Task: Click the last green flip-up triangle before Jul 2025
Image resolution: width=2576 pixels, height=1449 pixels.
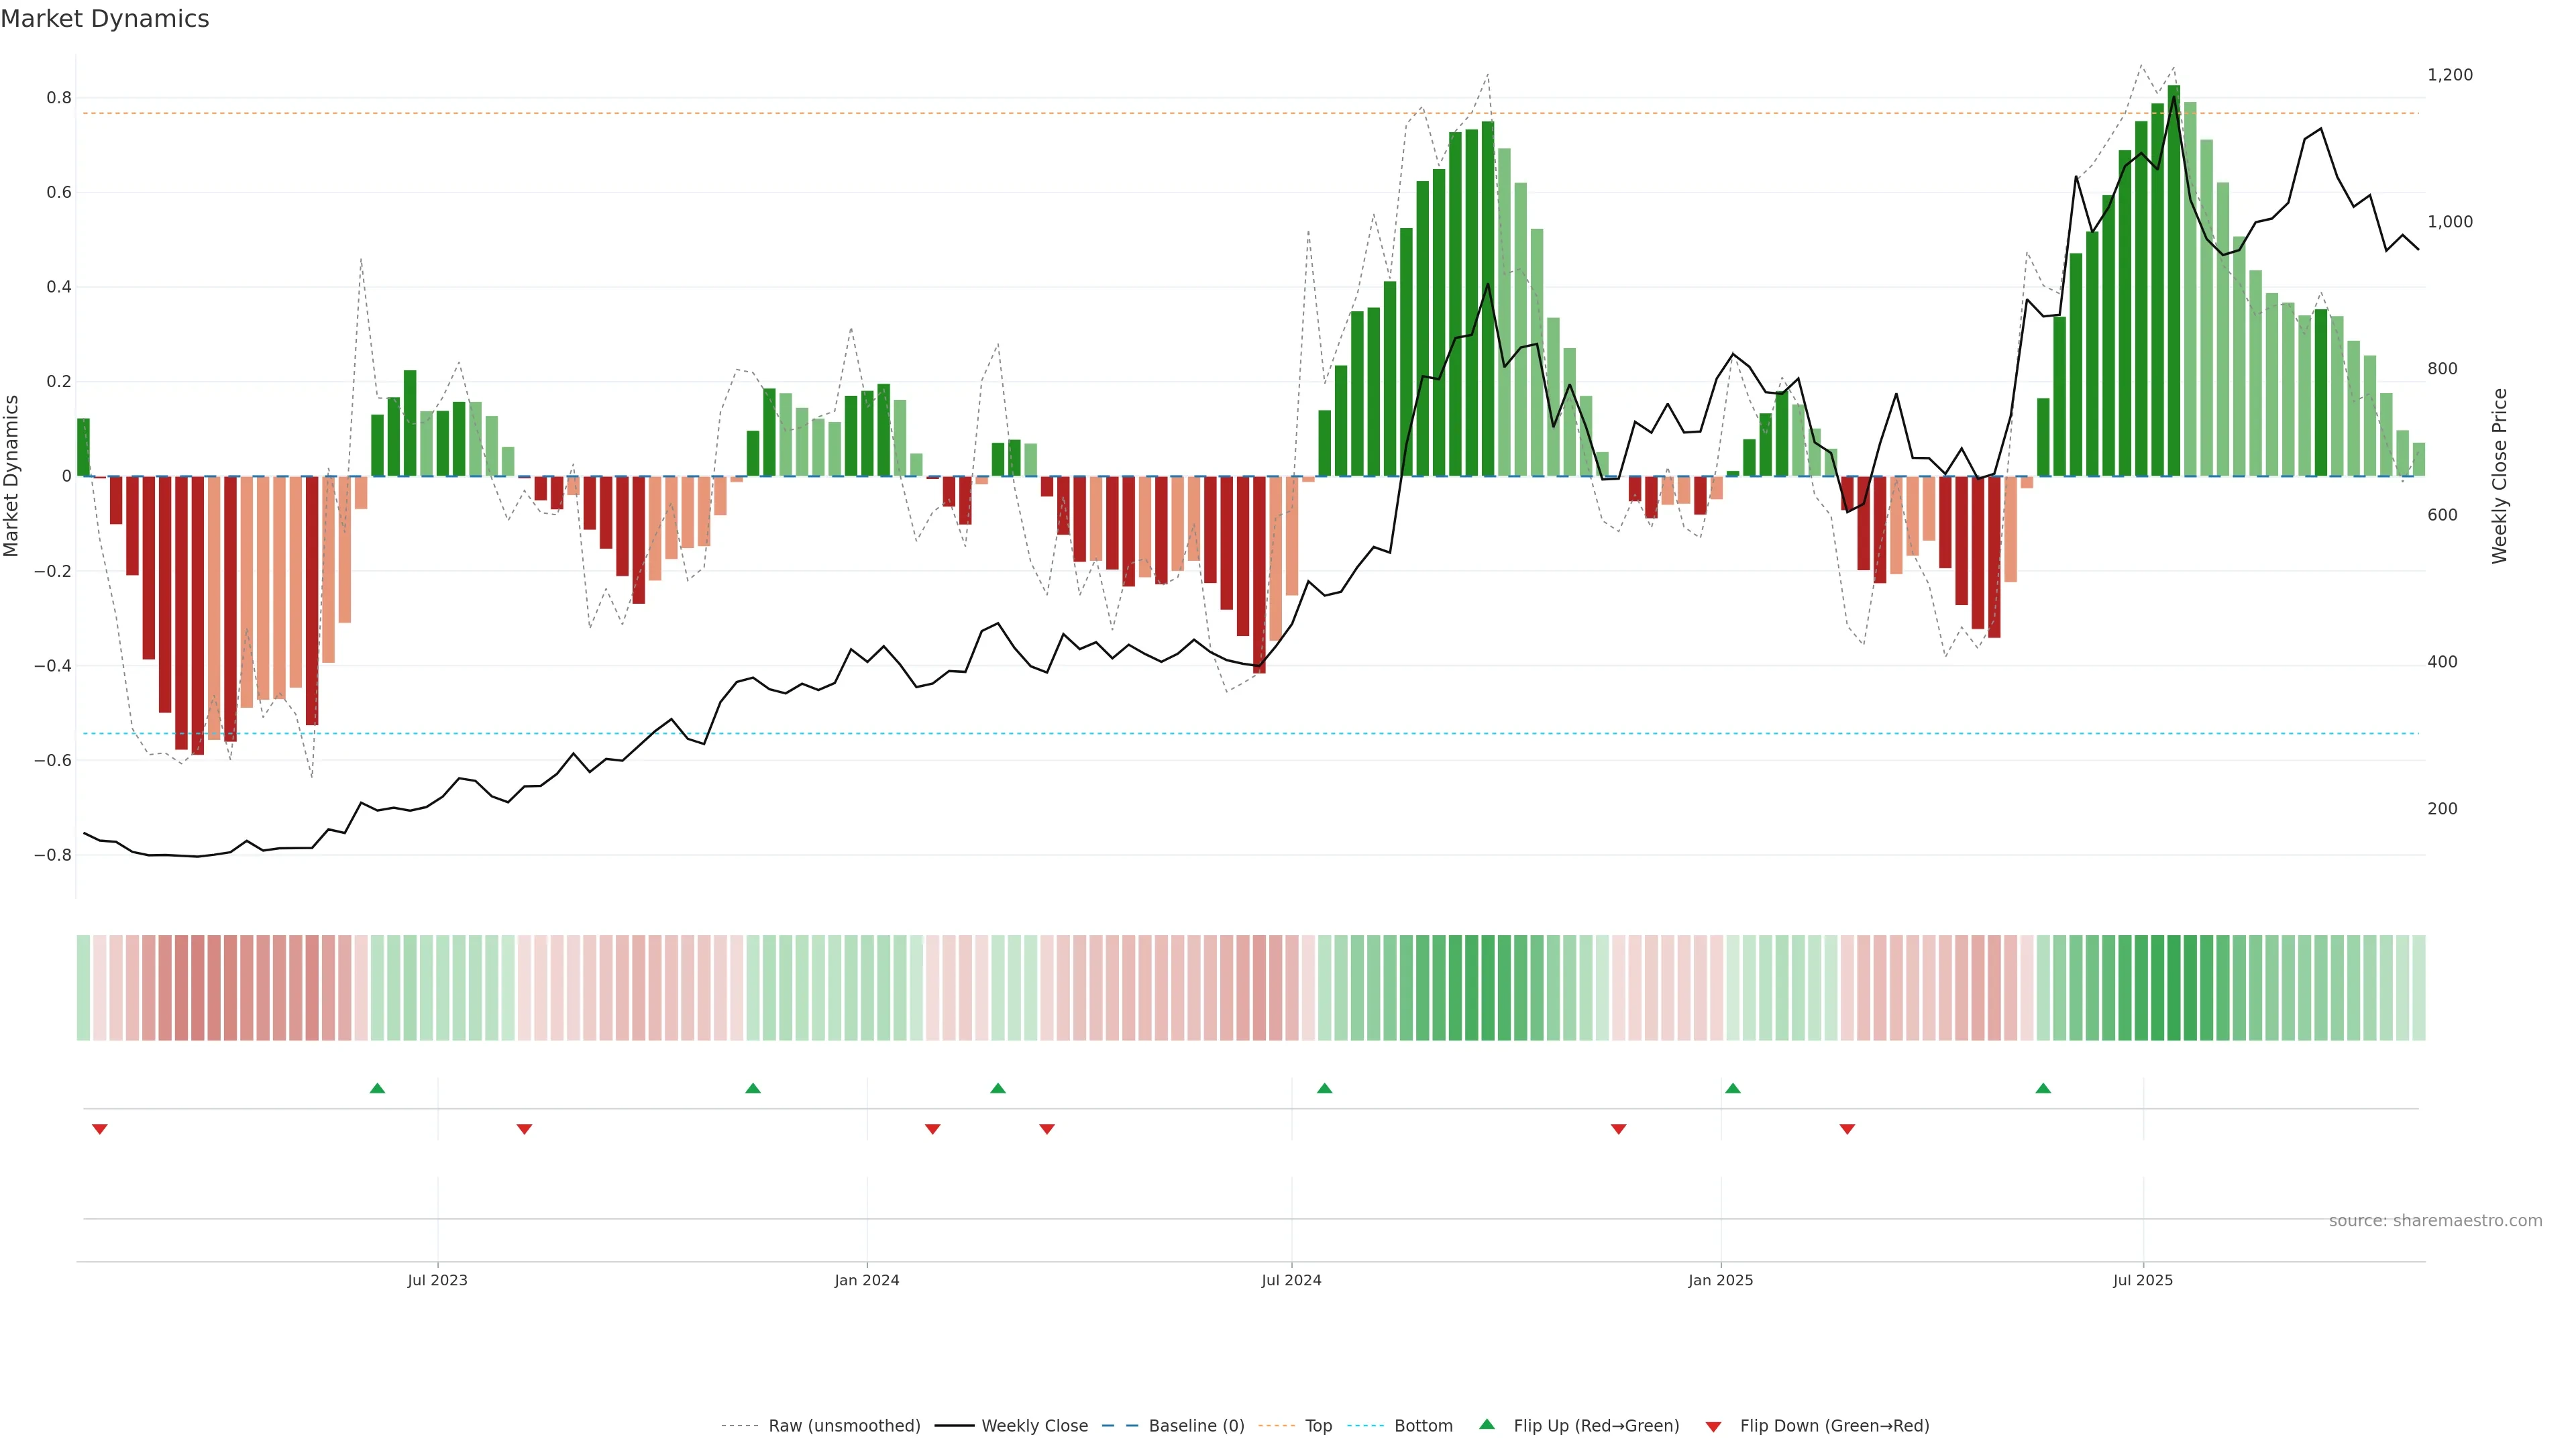Action: (2043, 1088)
